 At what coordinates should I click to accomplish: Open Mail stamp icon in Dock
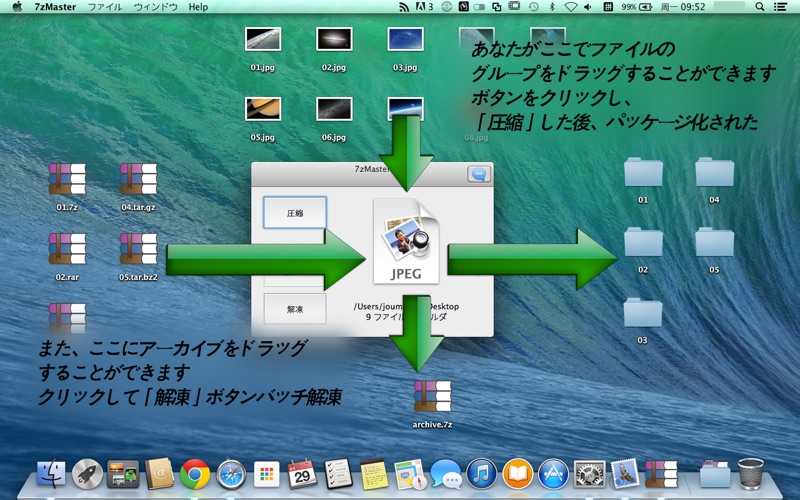pyautogui.click(x=625, y=472)
